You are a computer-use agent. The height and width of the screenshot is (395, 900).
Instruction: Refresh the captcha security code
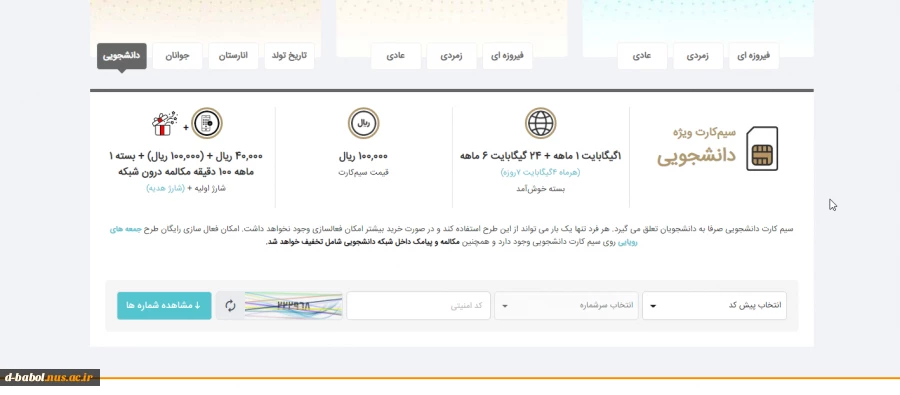click(230, 305)
